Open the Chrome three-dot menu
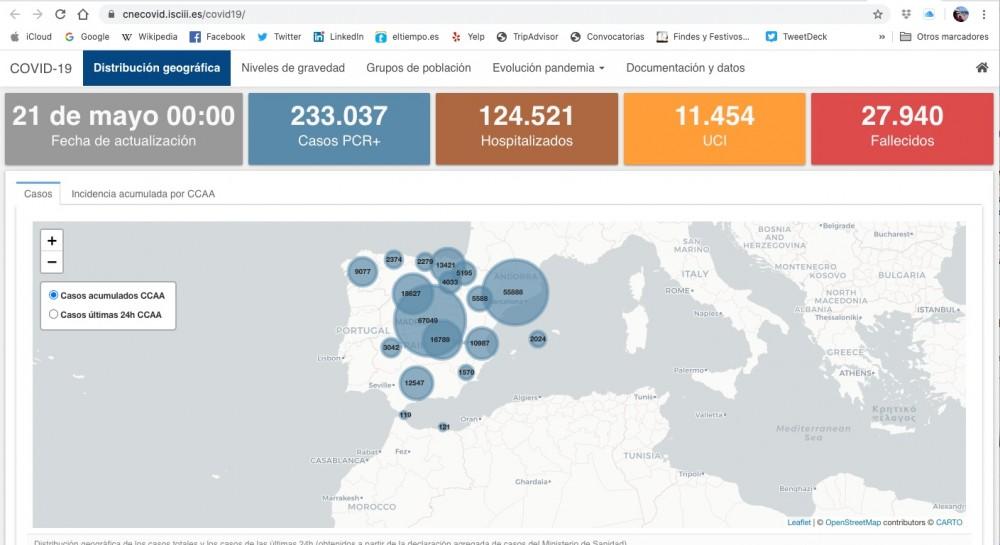The image size is (1000, 545). click(x=984, y=14)
